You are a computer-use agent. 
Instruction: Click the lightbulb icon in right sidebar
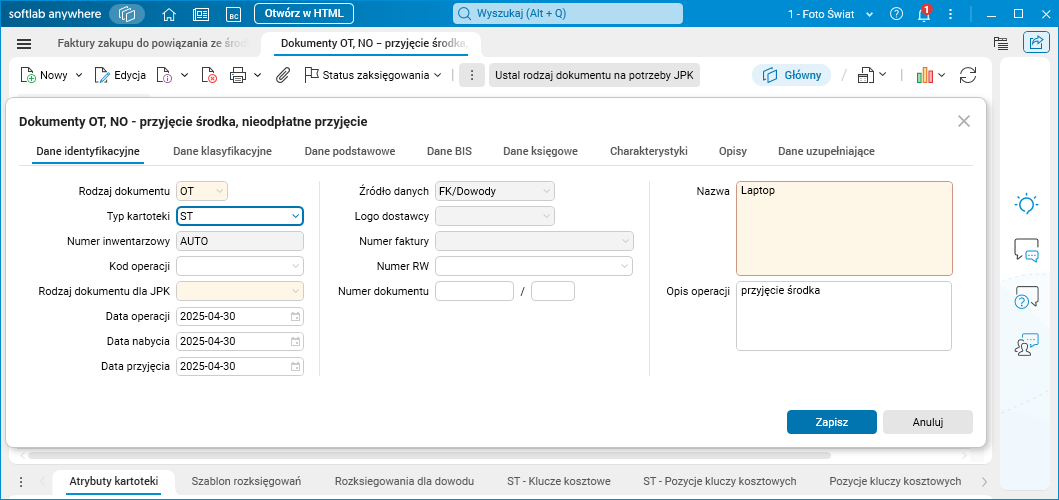(1026, 204)
